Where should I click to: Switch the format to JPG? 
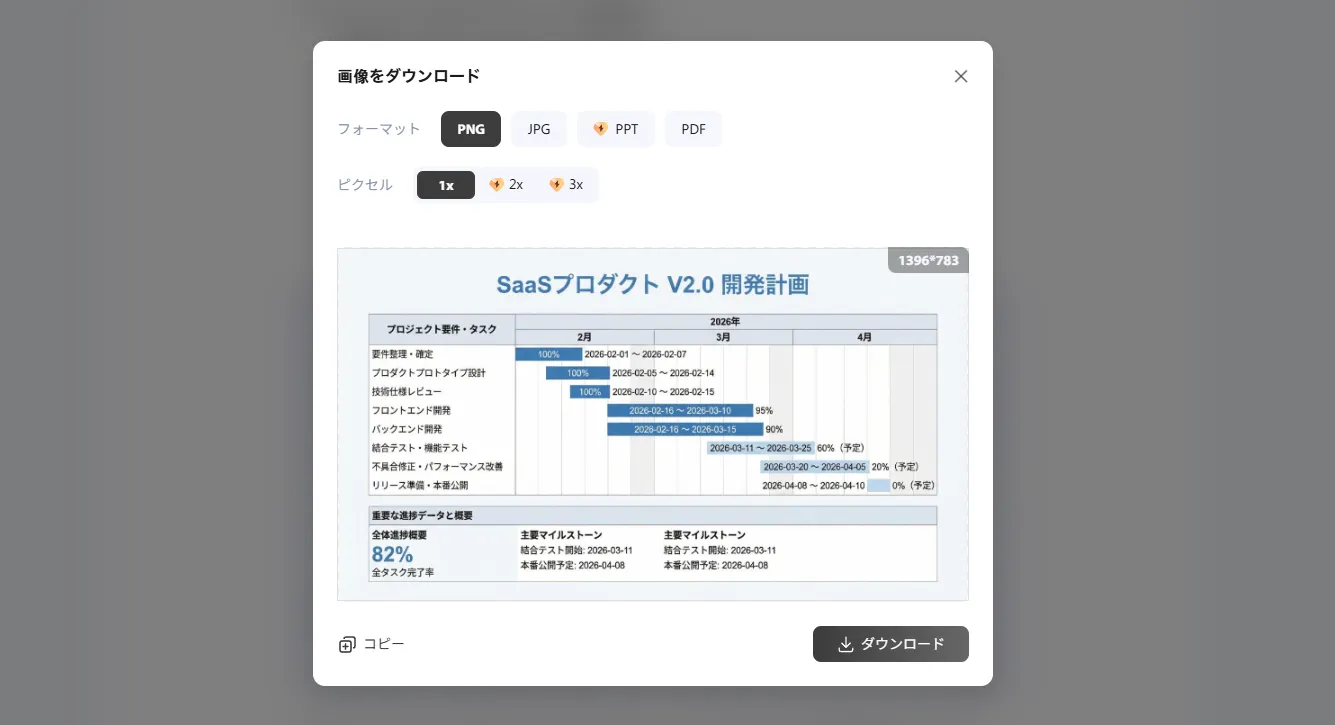pos(539,129)
